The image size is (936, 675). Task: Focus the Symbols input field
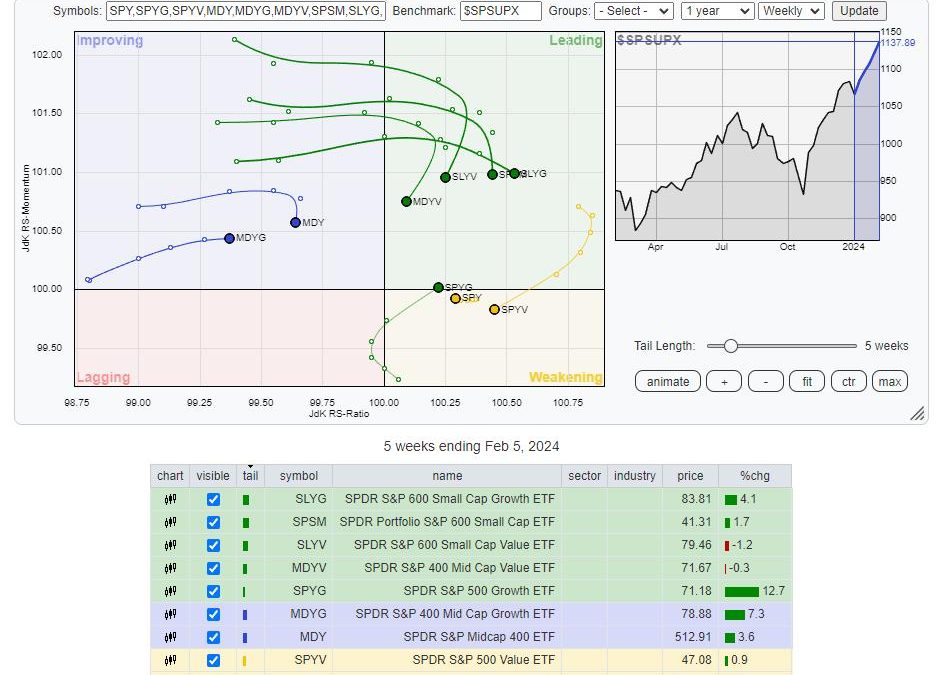[x=246, y=11]
